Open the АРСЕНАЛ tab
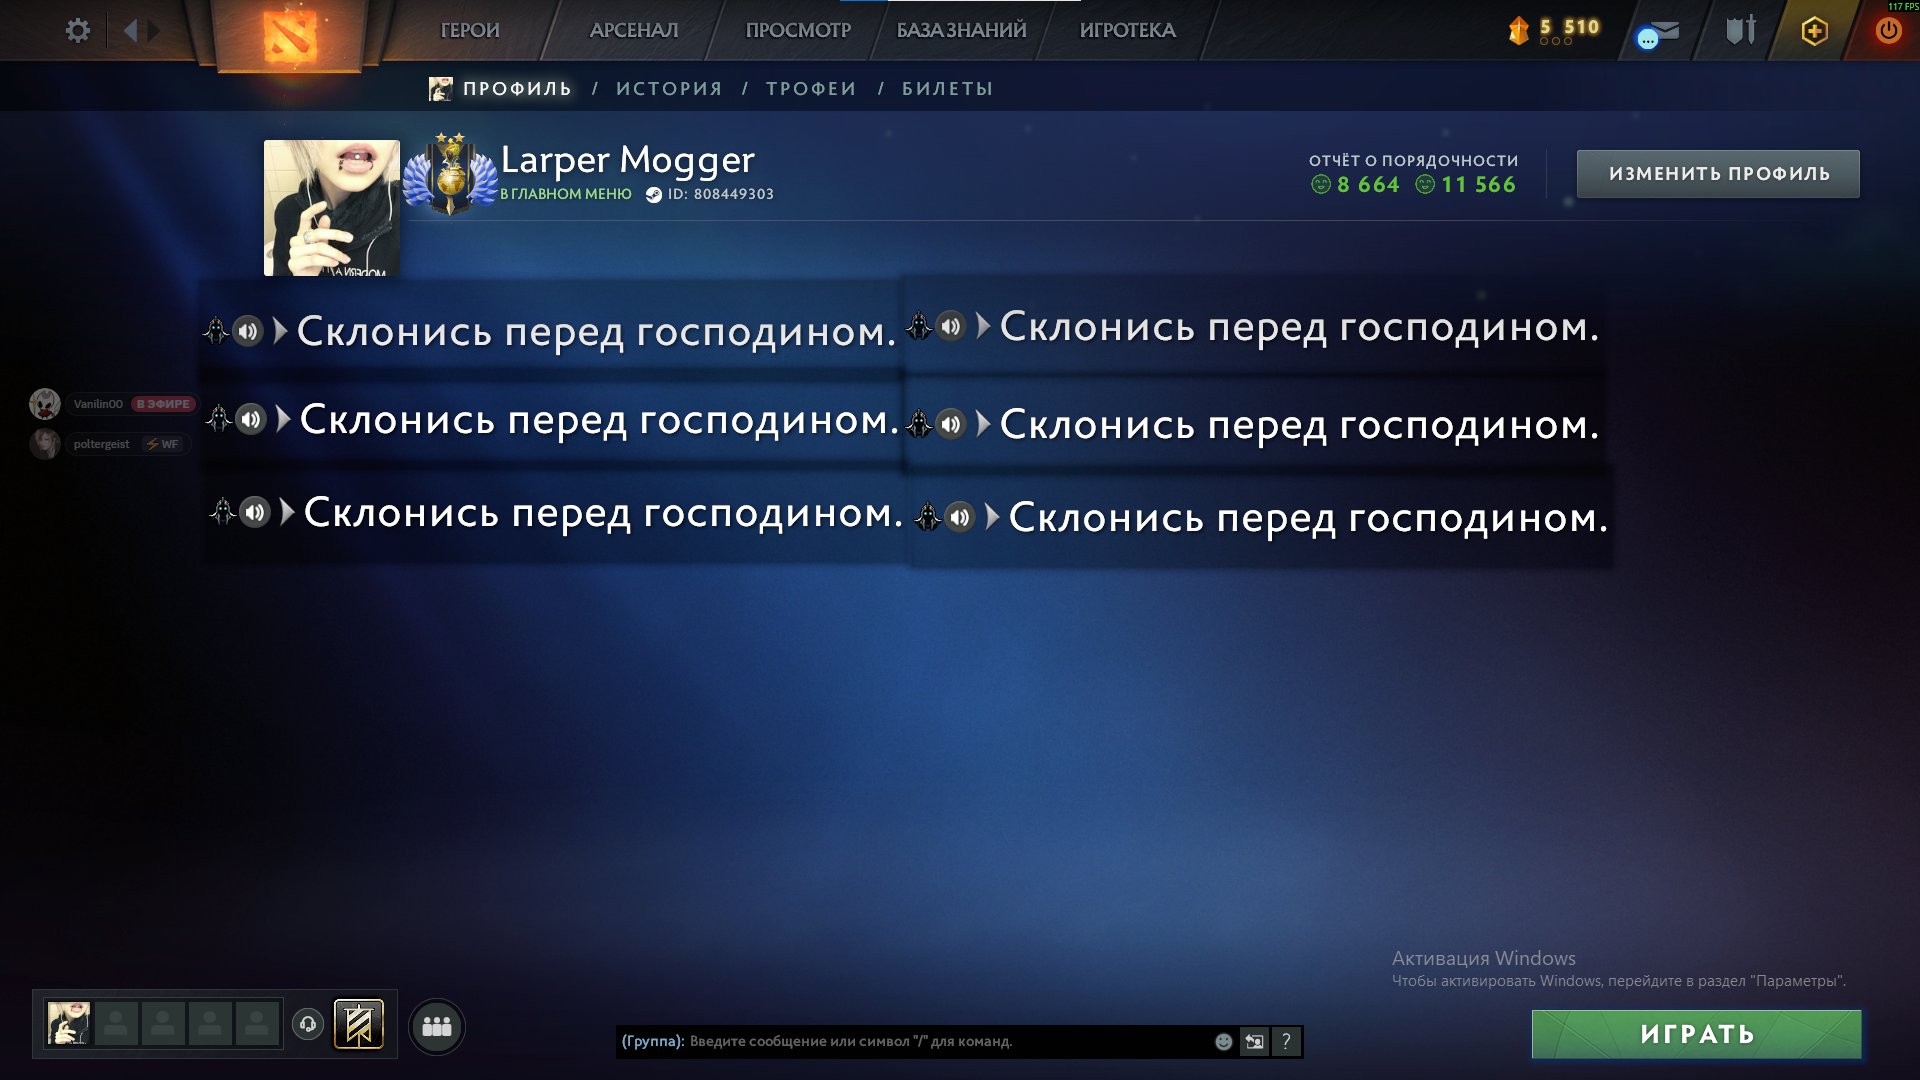The height and width of the screenshot is (1080, 1920). click(634, 31)
